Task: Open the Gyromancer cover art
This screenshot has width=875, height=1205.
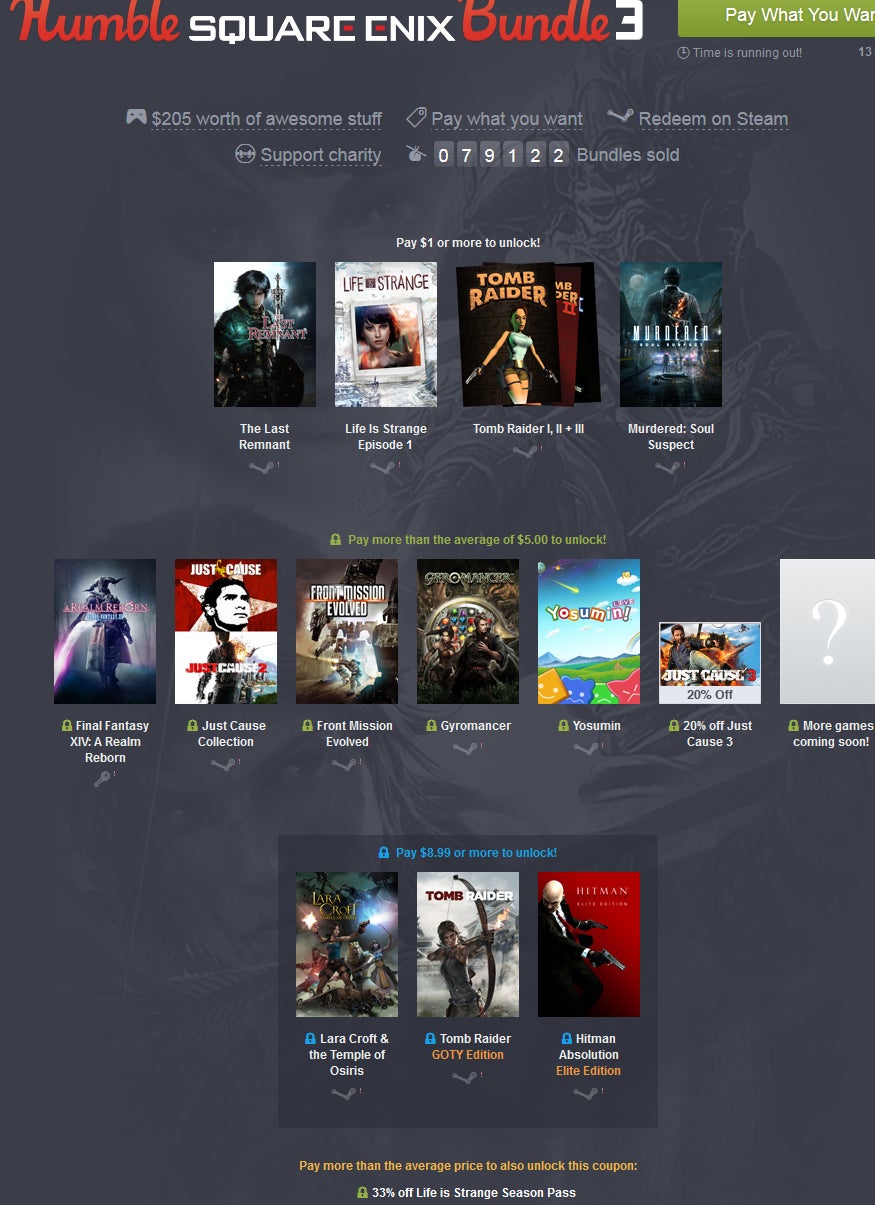Action: pos(468,631)
